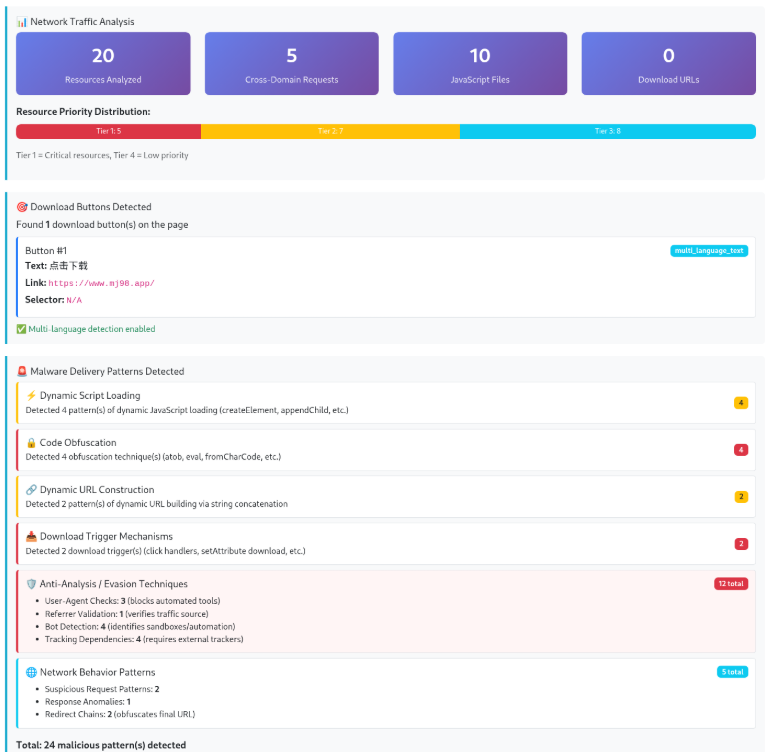This screenshot has height=752, width=766.
Task: Click the siren icon beside Malware Delivery Patterns
Action: (22, 371)
